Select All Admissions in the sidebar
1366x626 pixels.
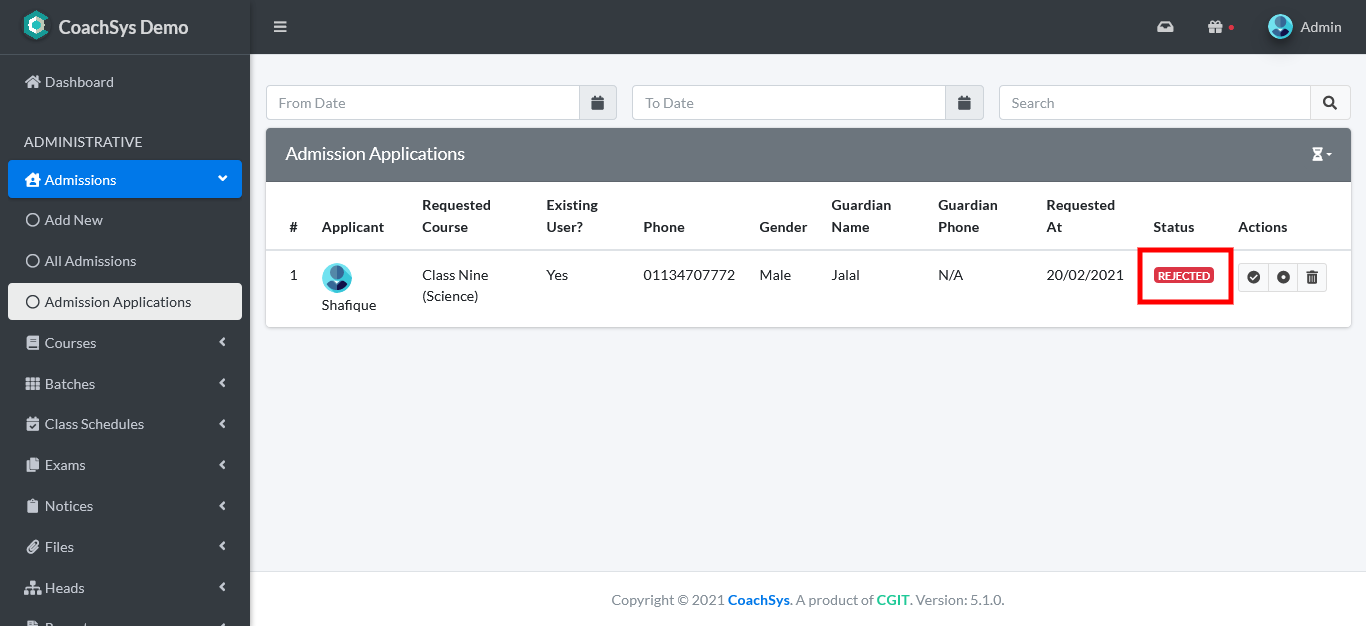pyautogui.click(x=90, y=261)
